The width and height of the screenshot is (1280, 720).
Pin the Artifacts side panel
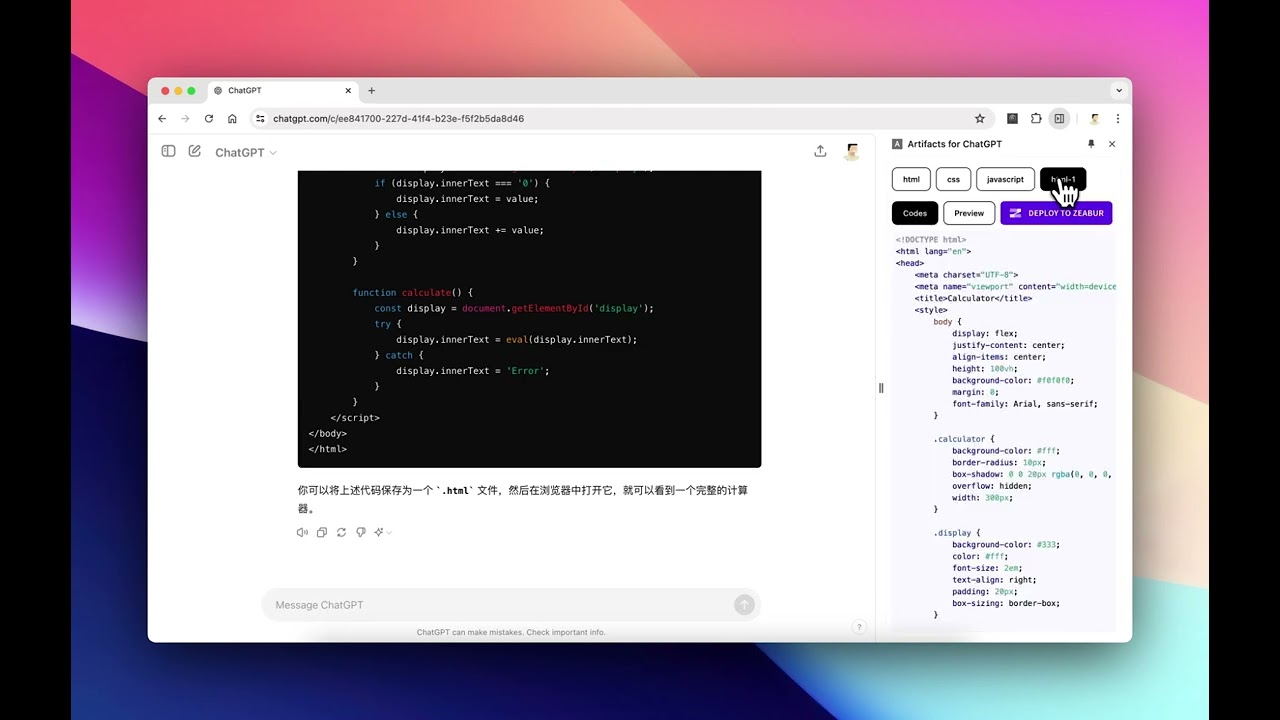click(x=1091, y=144)
